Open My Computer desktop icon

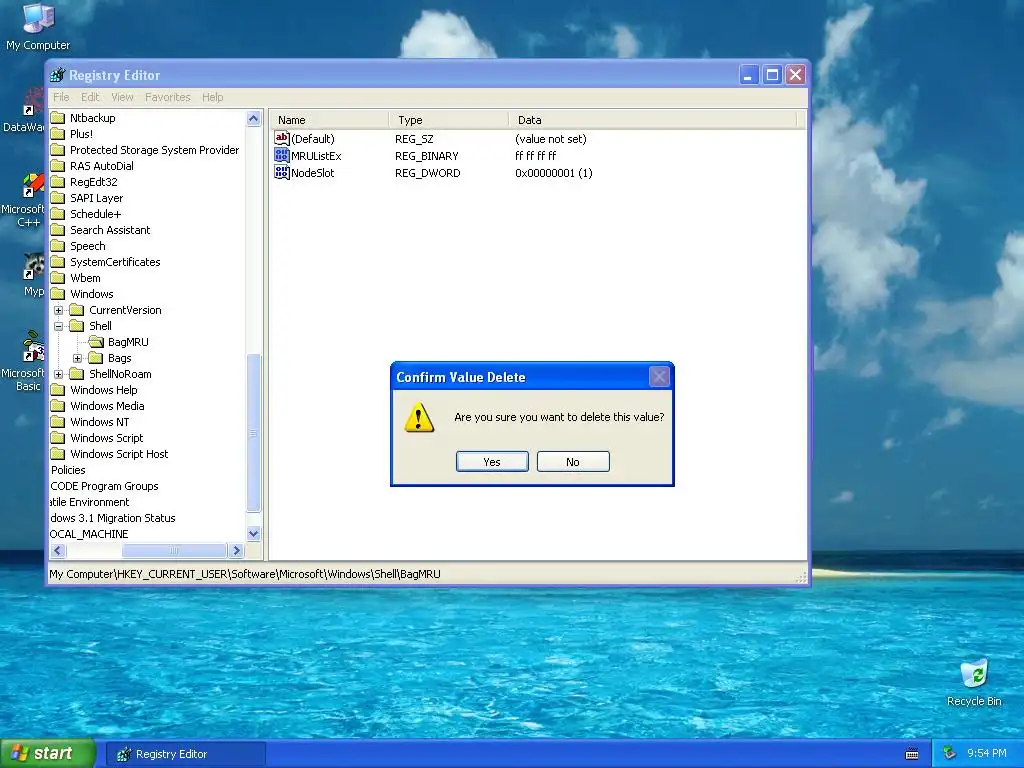[x=38, y=27]
